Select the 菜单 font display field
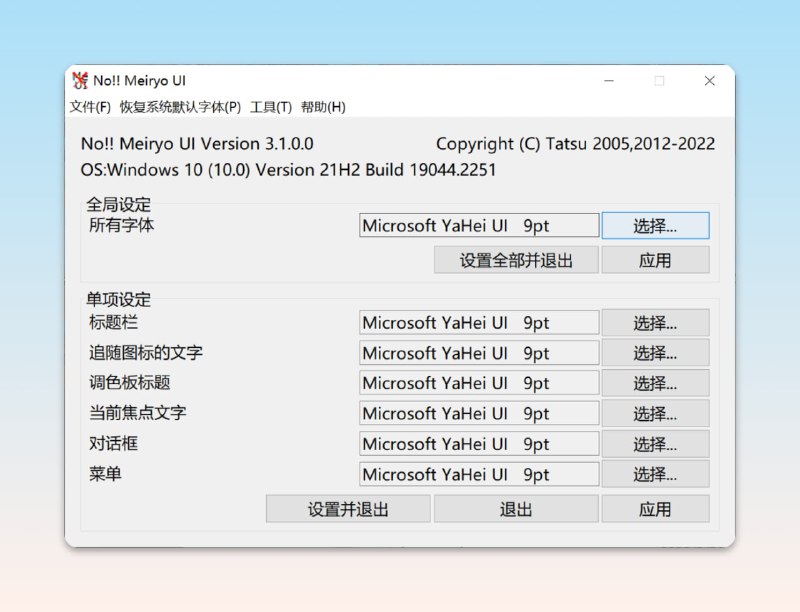Screen dimensions: 800x612 (x=478, y=474)
